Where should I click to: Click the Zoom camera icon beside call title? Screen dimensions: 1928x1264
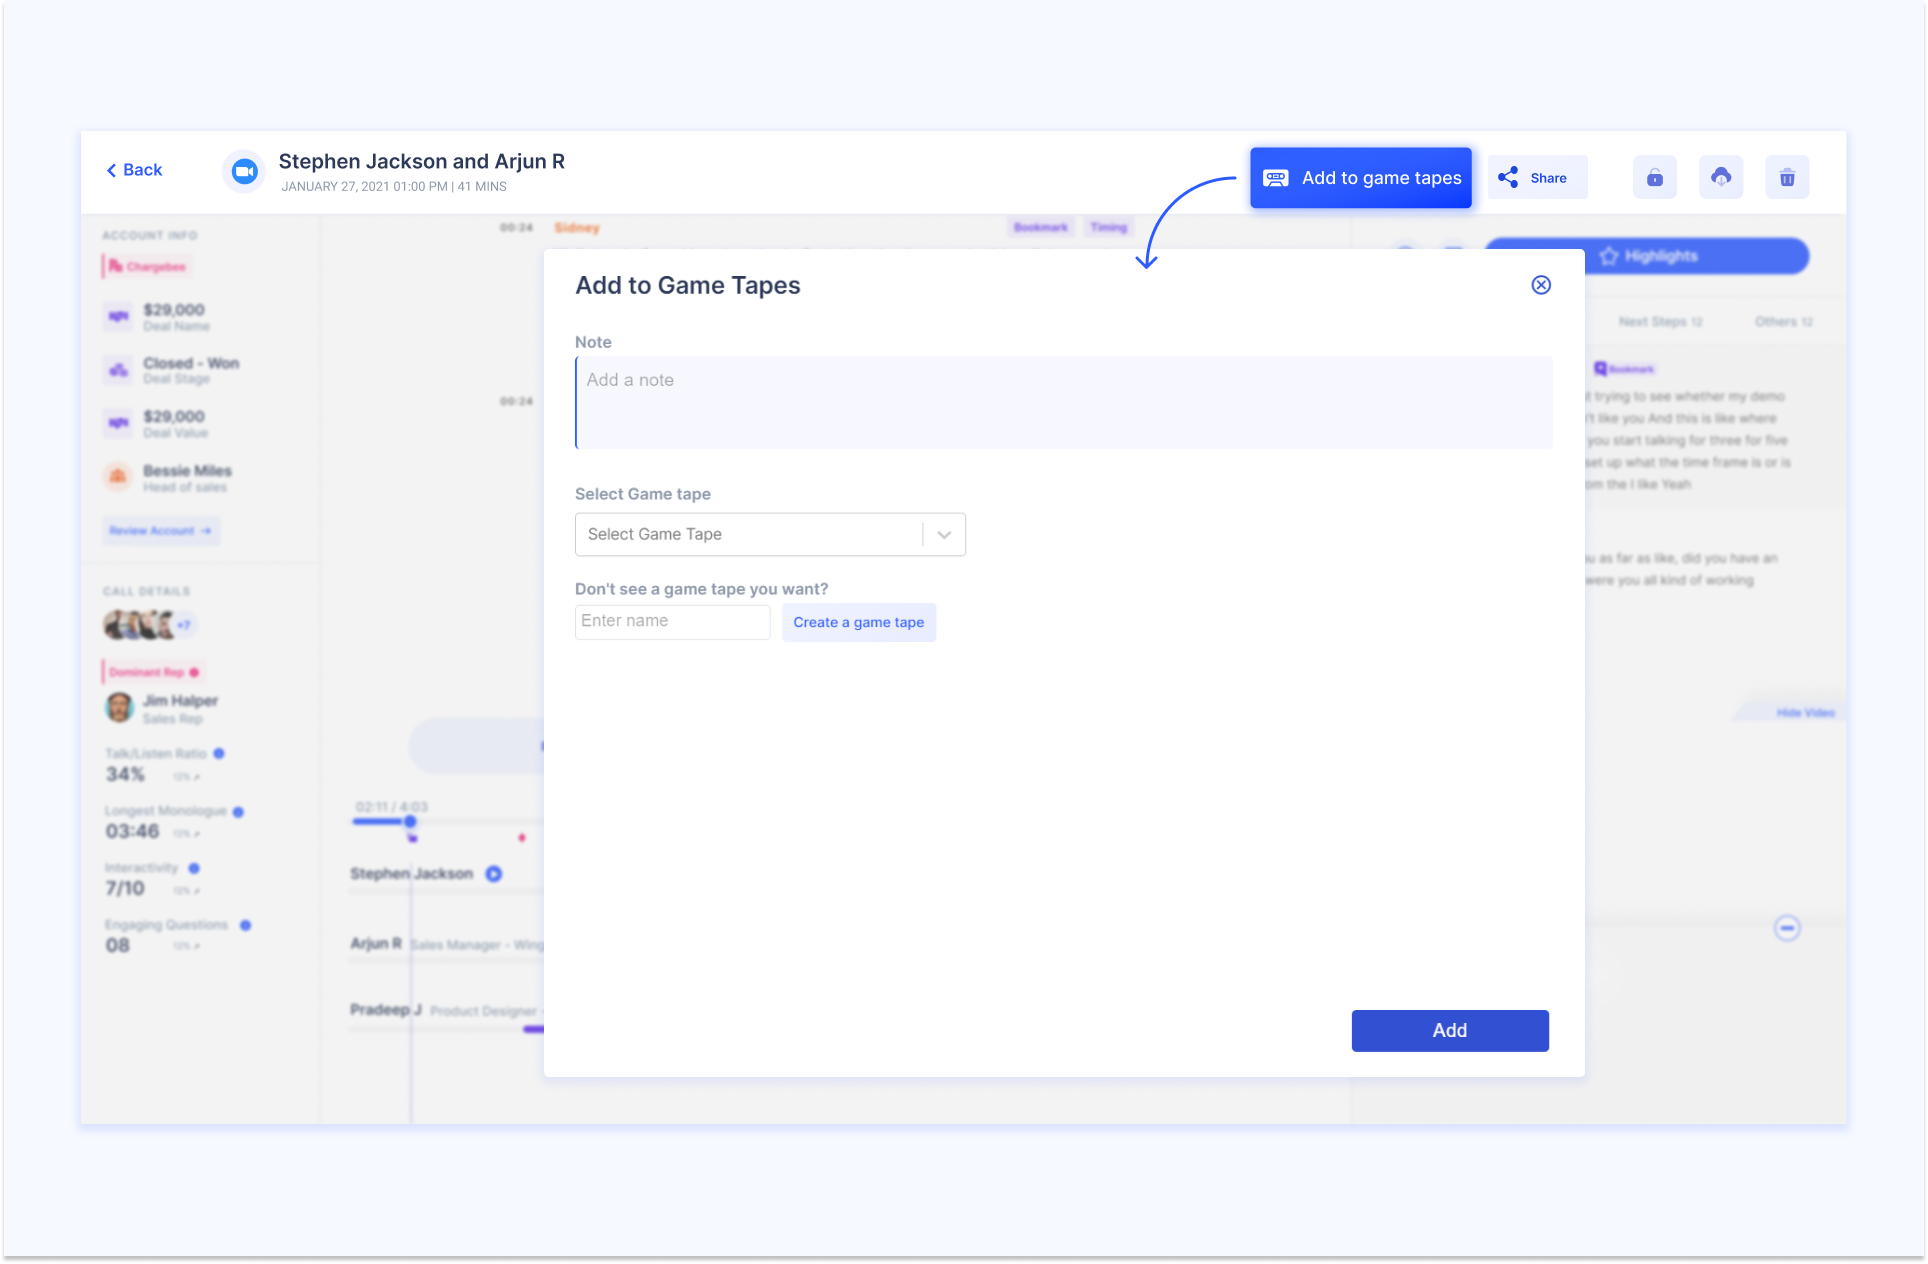coord(244,172)
